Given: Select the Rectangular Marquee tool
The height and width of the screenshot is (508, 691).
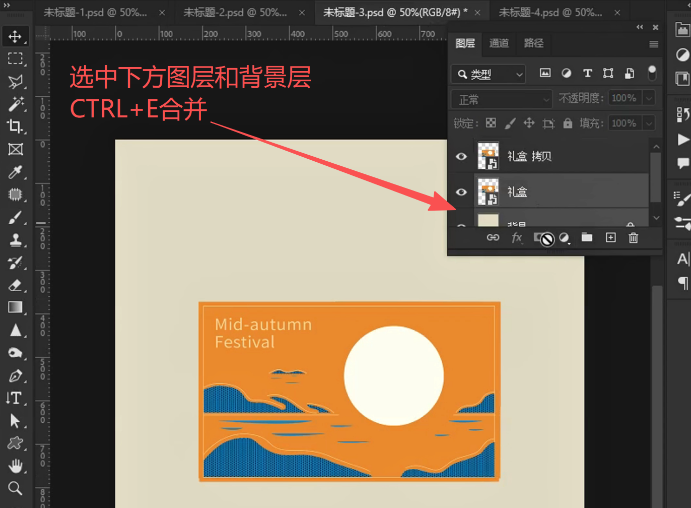Looking at the screenshot, I should click(x=15, y=59).
